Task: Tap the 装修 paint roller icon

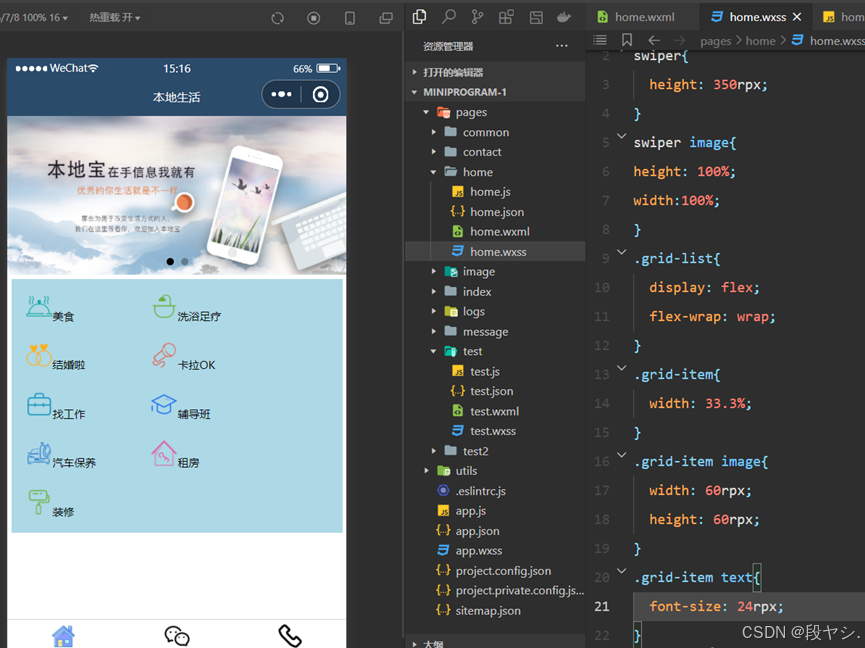Action: 39,502
